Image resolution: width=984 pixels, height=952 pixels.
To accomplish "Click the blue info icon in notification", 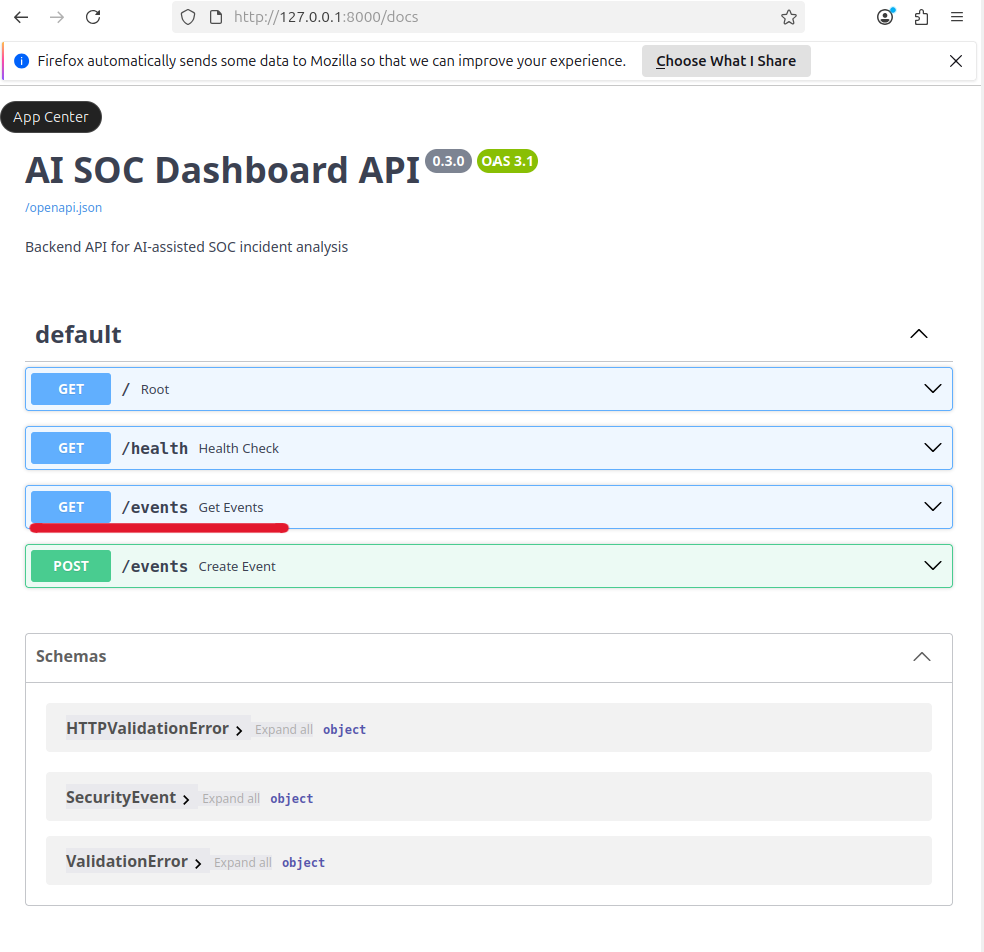I will (21, 61).
